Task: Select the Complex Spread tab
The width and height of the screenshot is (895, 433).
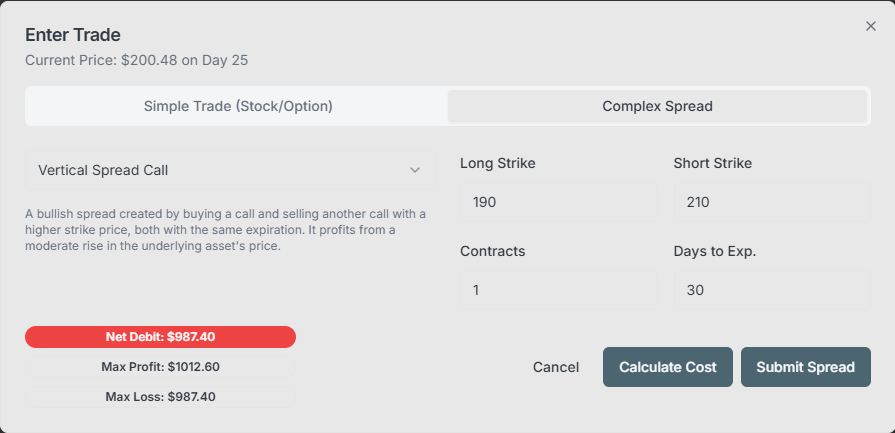Action: click(657, 106)
